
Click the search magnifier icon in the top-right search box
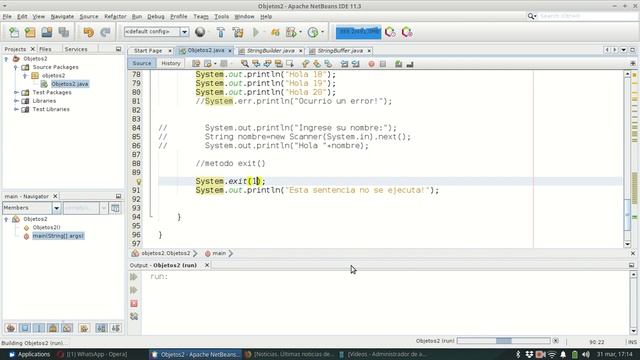pyautogui.click(x=531, y=16)
